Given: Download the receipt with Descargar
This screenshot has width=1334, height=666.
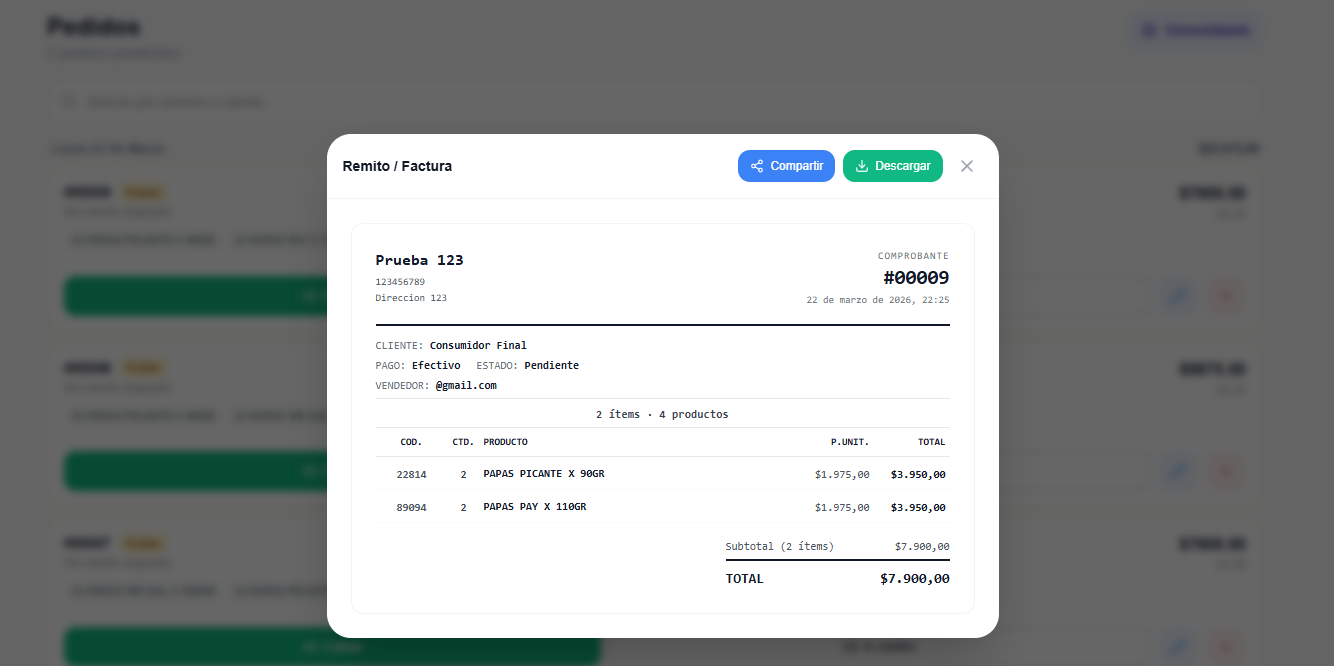Looking at the screenshot, I should coord(892,166).
